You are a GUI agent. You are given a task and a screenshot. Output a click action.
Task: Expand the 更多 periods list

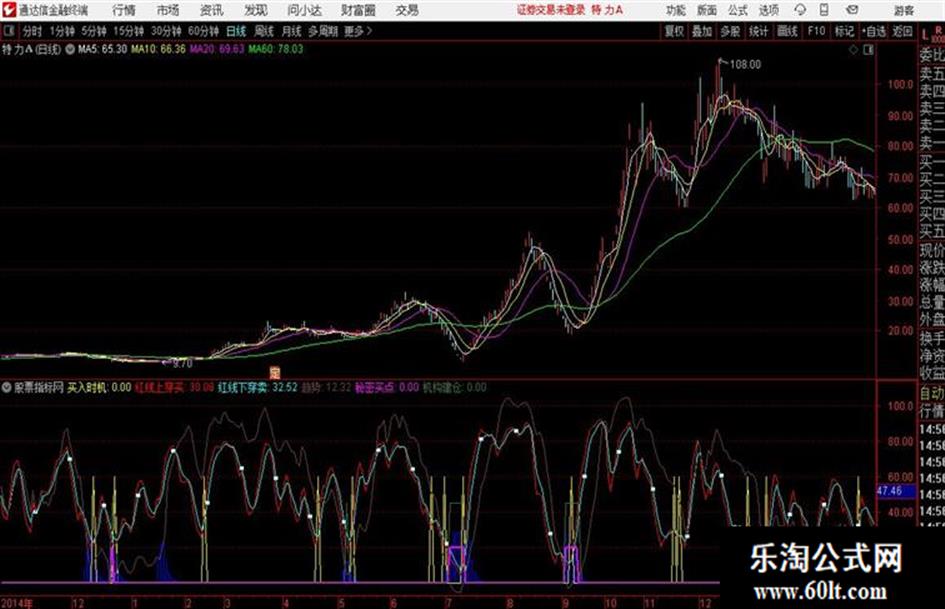[358, 31]
